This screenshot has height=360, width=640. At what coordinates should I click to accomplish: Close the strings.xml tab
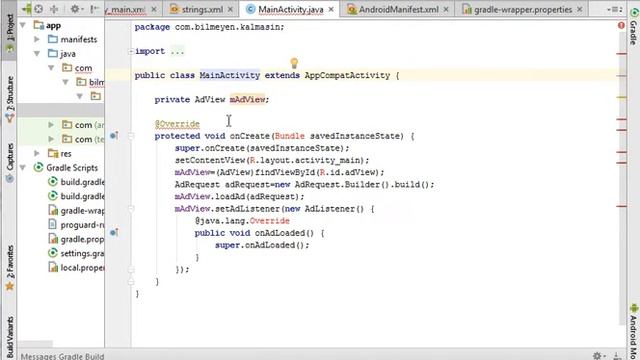[x=230, y=9]
